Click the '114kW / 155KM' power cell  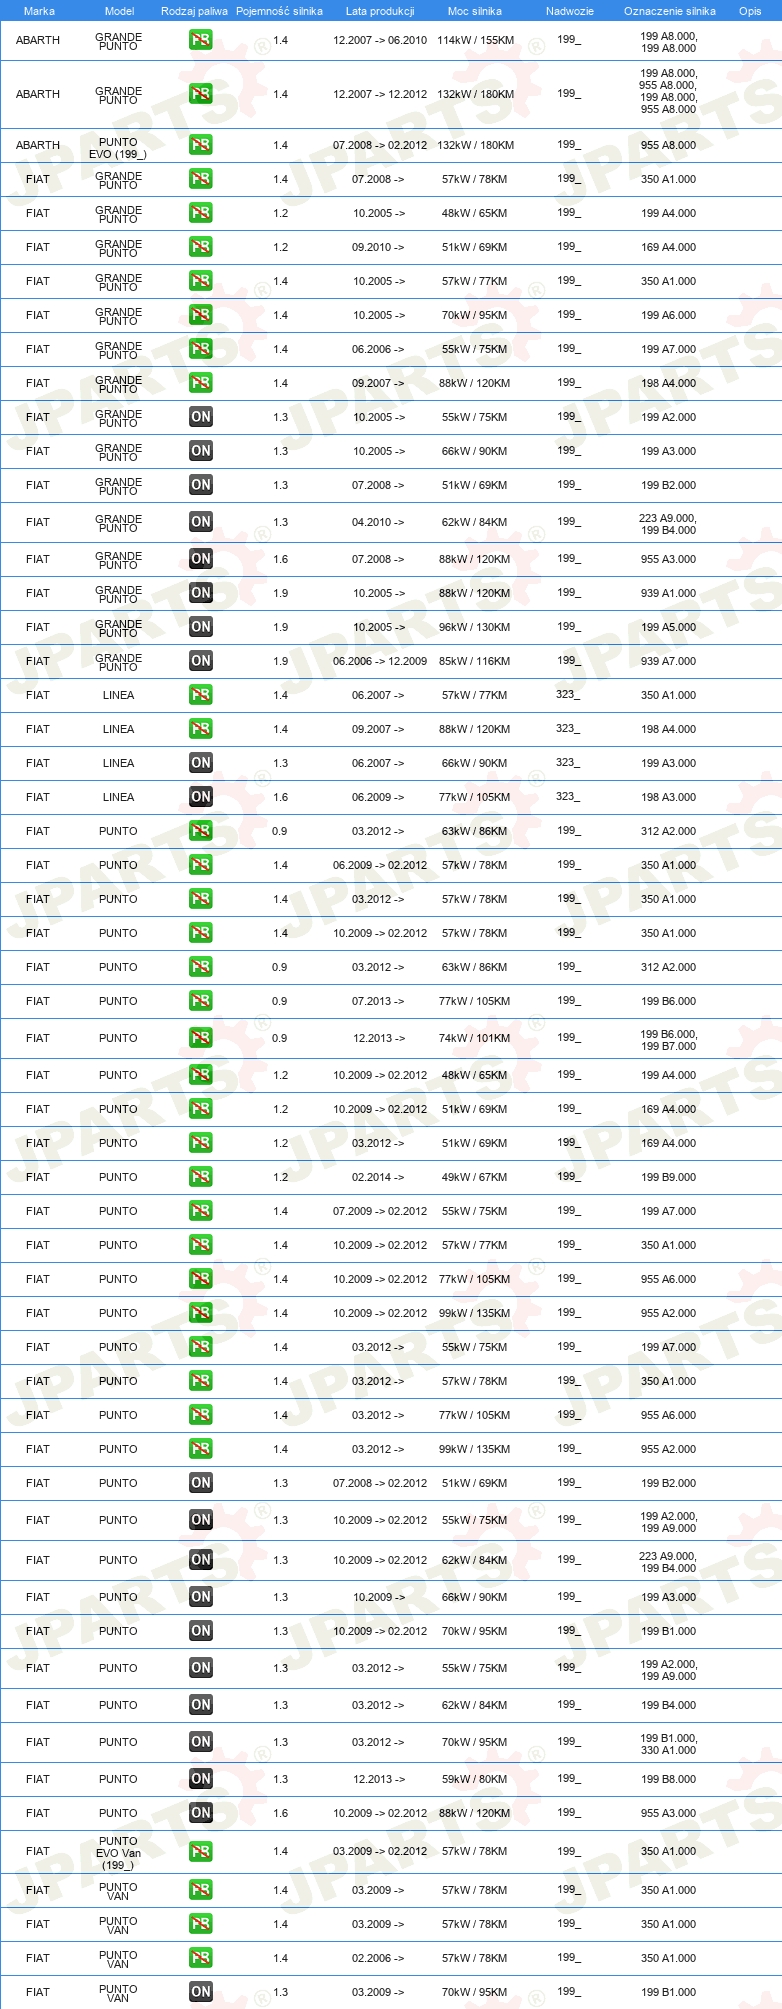[475, 41]
